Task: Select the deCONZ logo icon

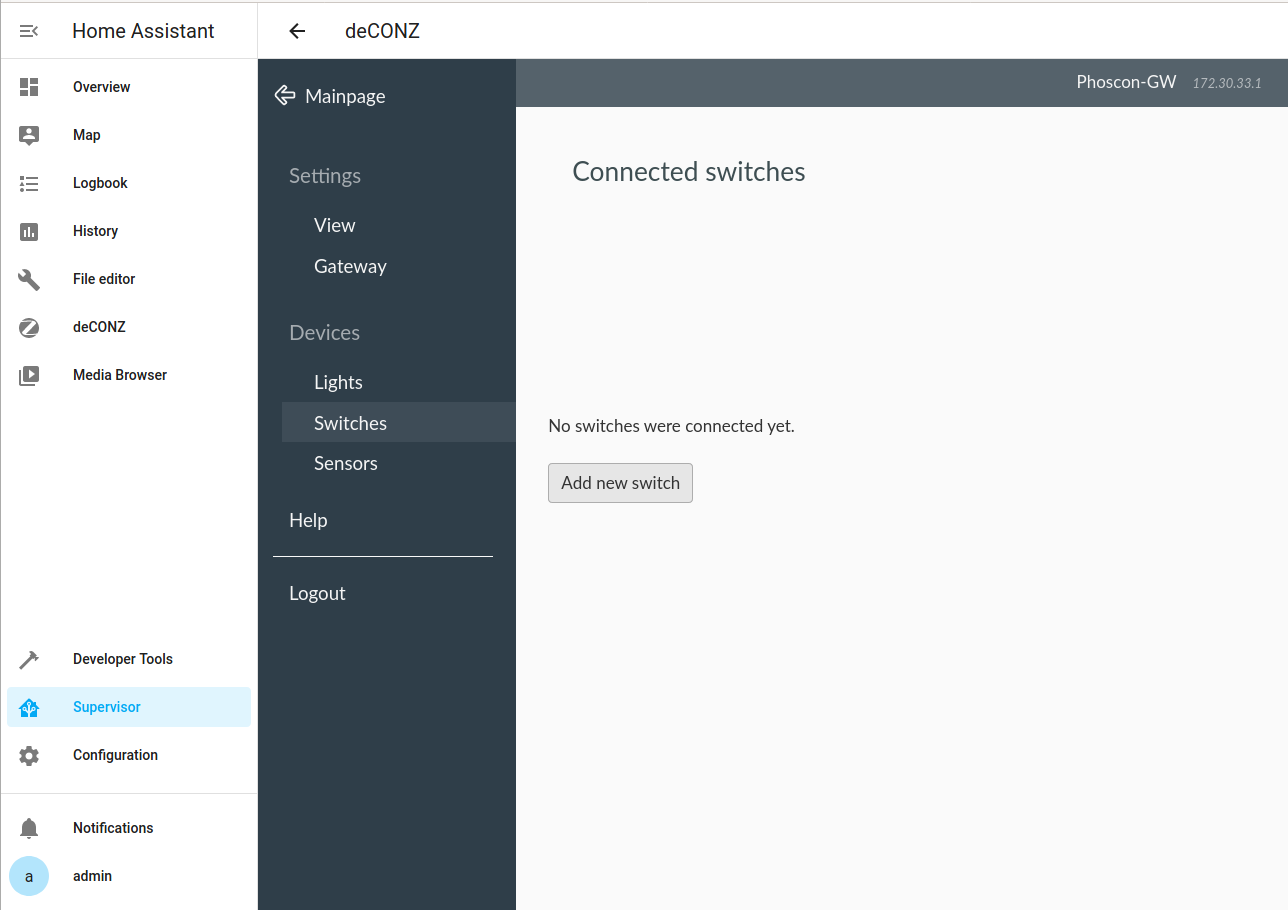Action: coord(29,327)
